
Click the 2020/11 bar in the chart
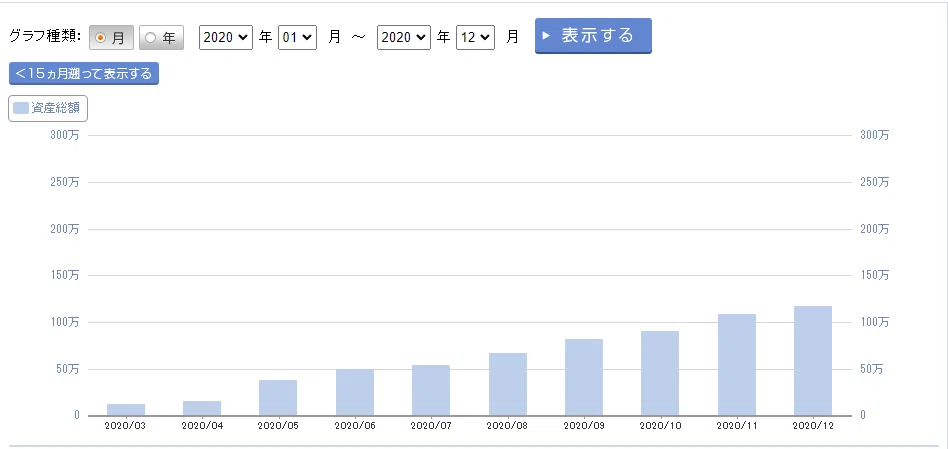point(737,365)
